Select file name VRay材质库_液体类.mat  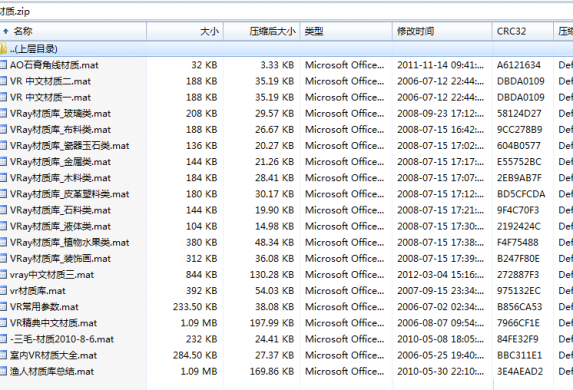(x=60, y=226)
